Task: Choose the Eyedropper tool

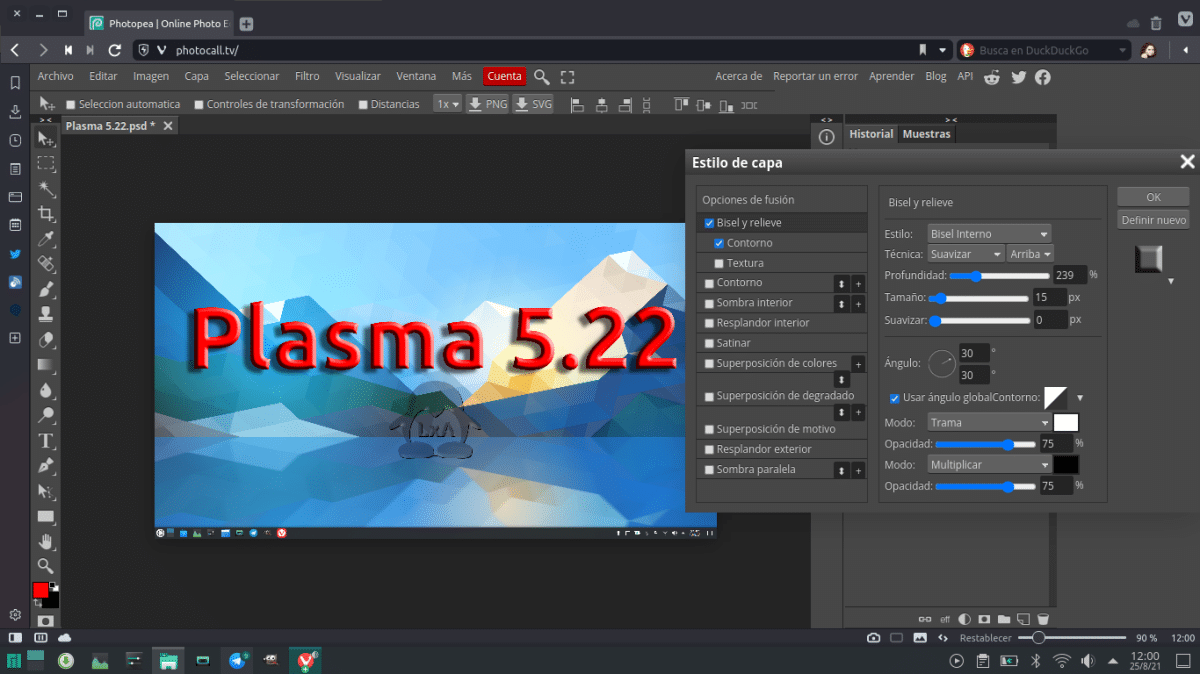Action: coord(46,240)
